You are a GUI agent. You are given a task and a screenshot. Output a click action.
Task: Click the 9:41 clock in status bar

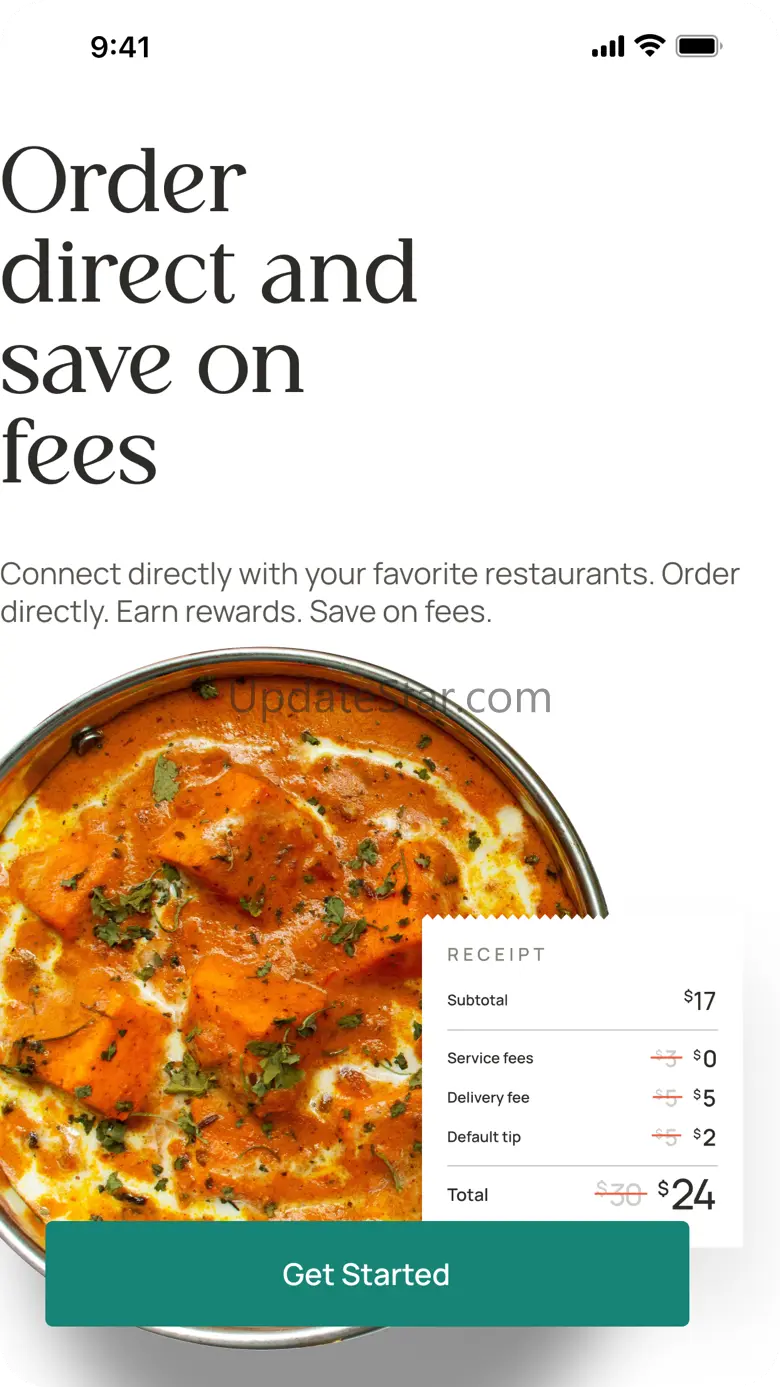click(x=120, y=47)
